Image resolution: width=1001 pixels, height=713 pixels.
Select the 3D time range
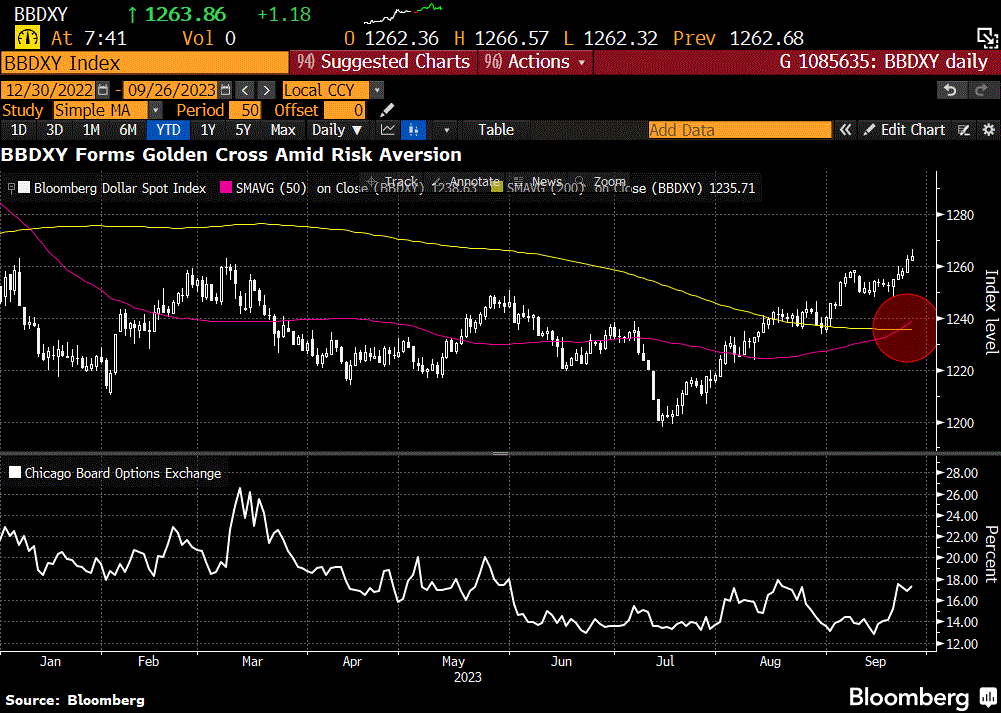[55, 130]
